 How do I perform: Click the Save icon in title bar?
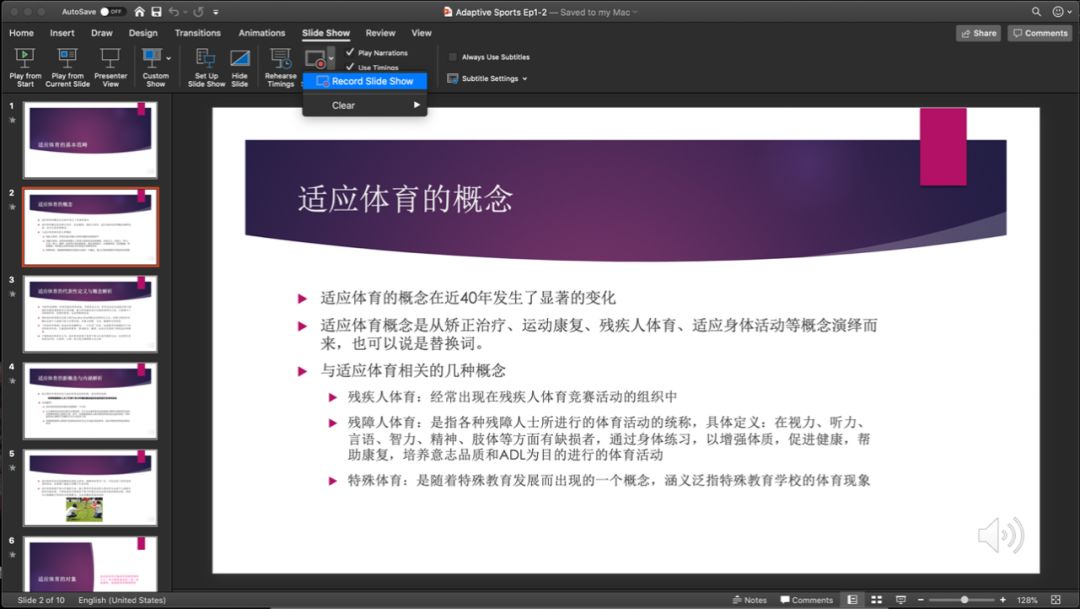click(x=155, y=11)
